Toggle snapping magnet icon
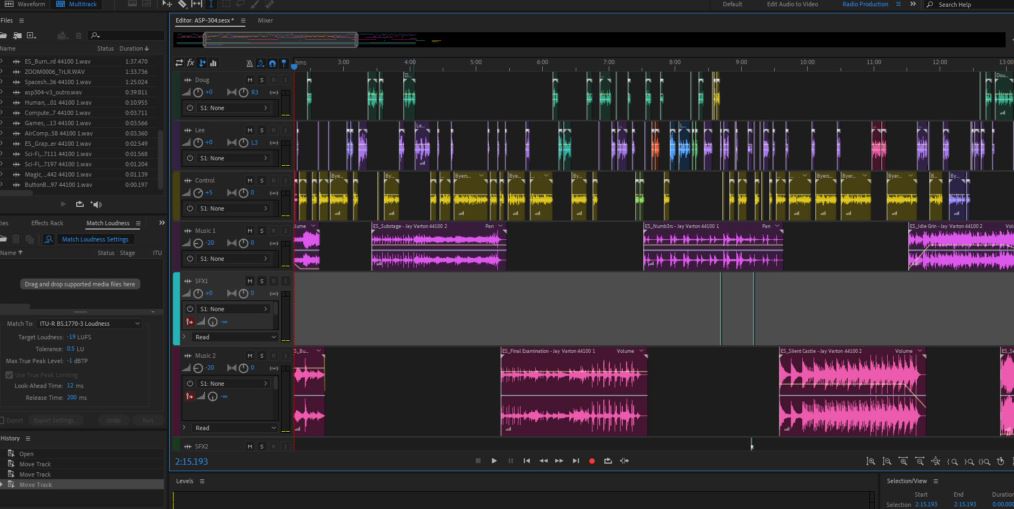This screenshot has width=1014, height=509. coord(272,63)
